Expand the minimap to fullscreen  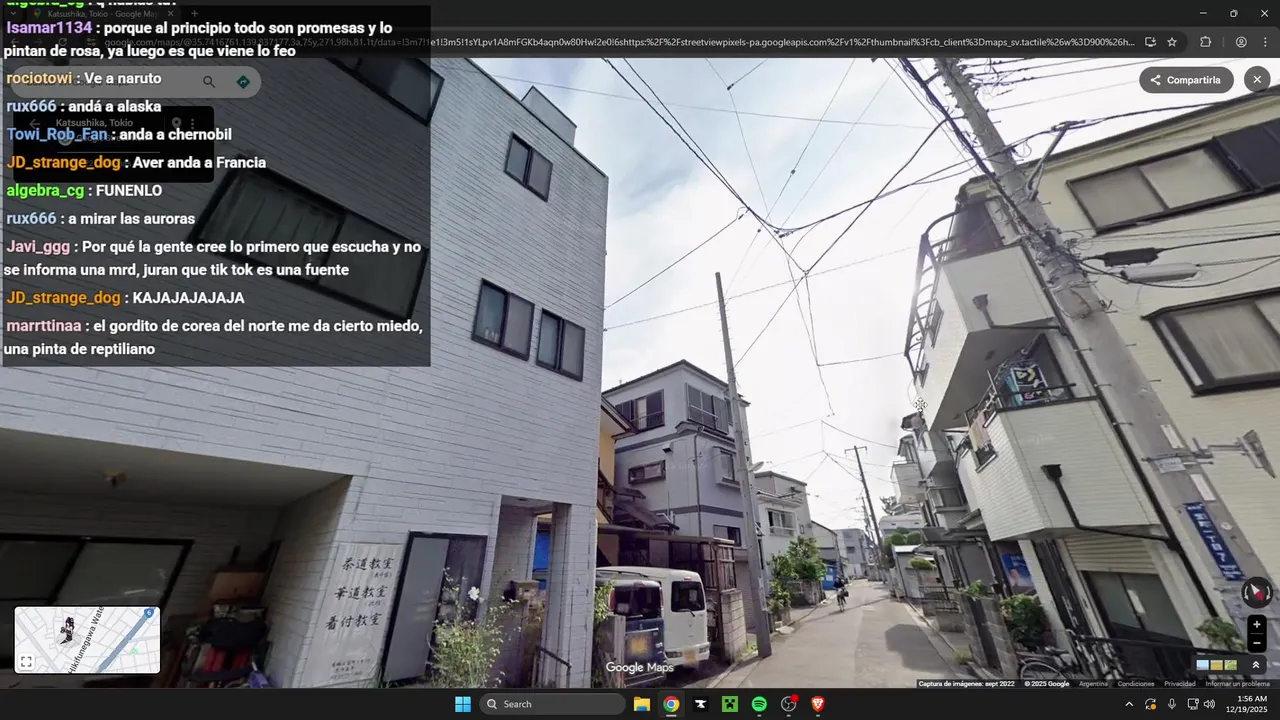(27, 662)
